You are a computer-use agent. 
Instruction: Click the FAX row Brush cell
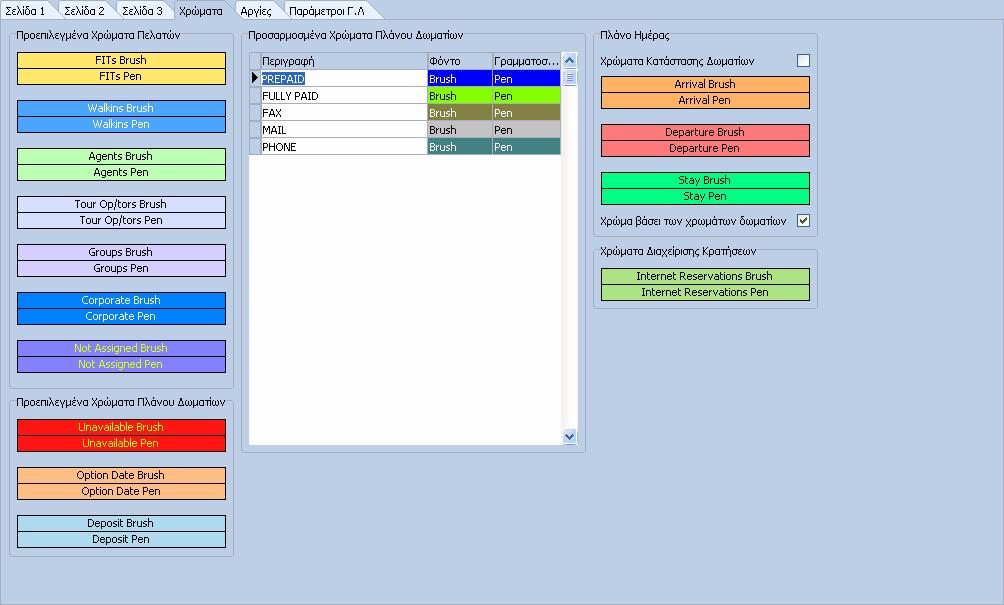pos(460,113)
